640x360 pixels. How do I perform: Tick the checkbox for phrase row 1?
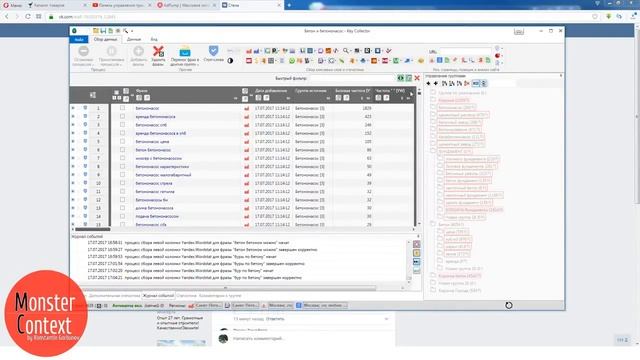point(122,108)
